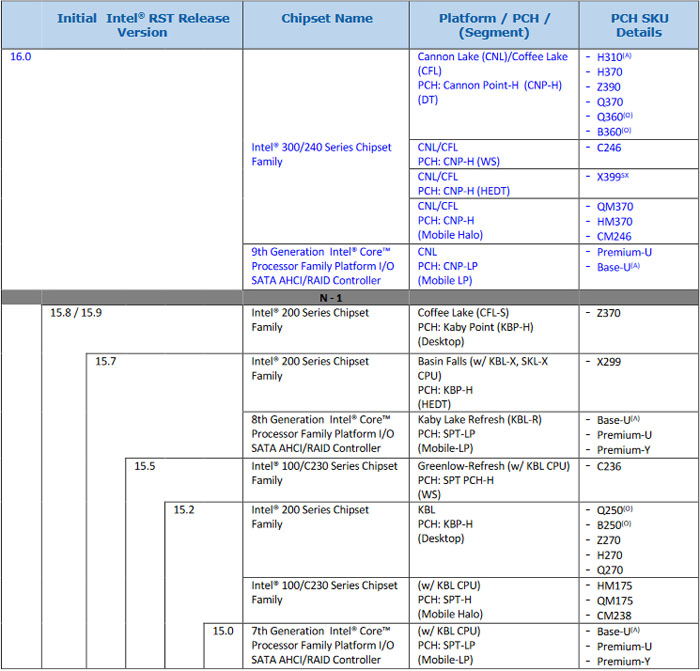This screenshot has height=671, width=700.
Task: Select the X399 SKU entry
Action: [x=613, y=177]
